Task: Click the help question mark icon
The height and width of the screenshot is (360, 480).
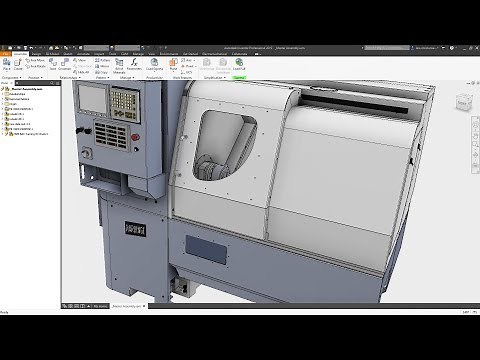Action: (x=452, y=48)
